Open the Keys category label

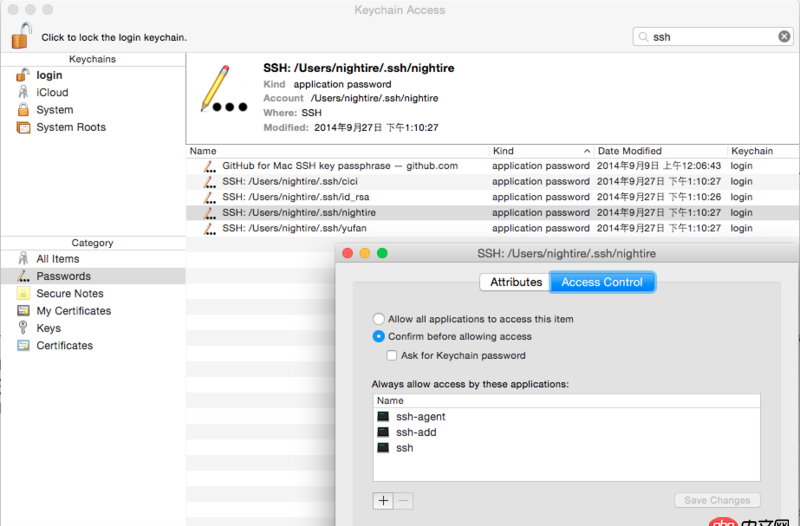(48, 328)
